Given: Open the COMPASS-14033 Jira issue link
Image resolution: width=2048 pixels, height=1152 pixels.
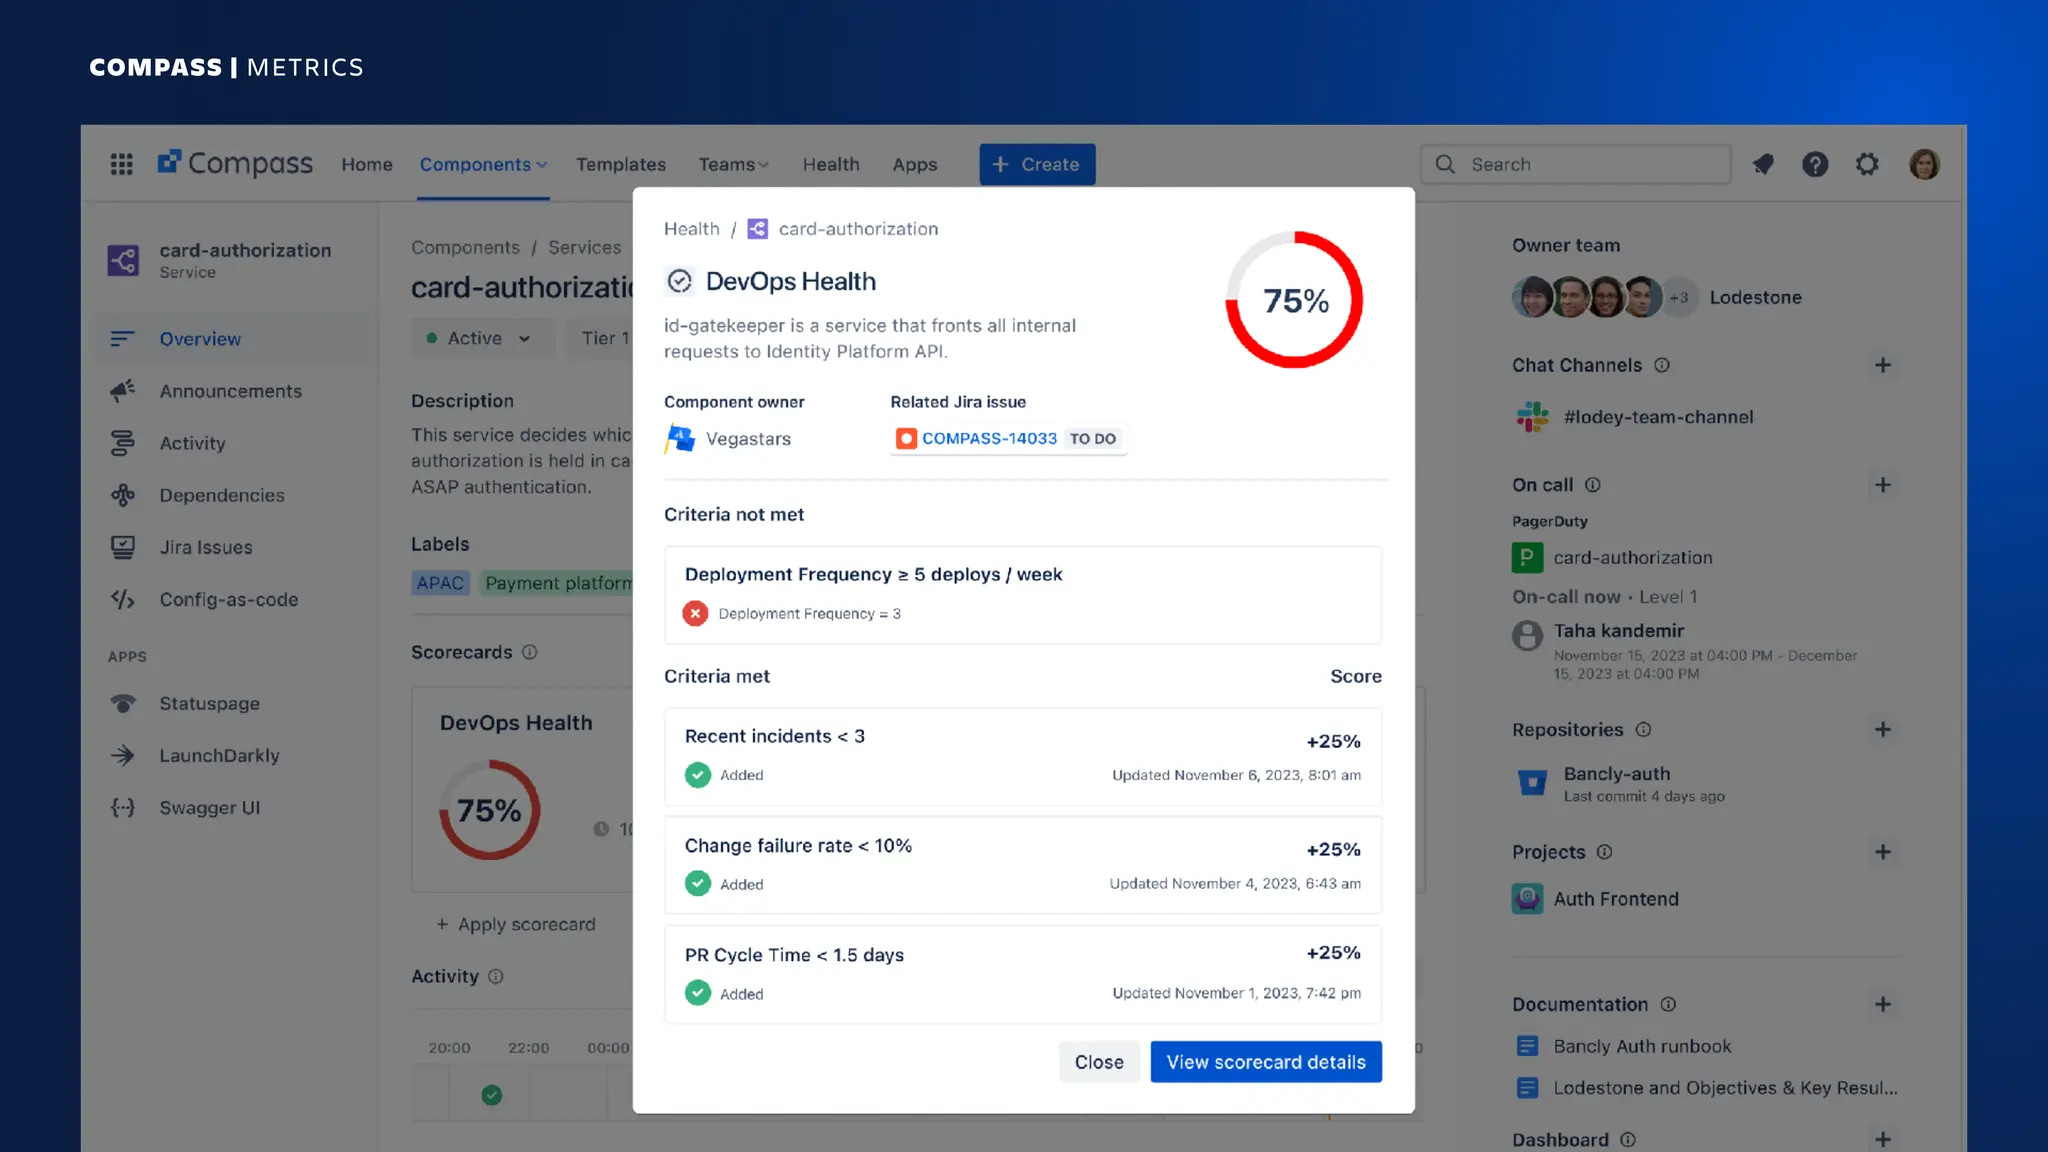Looking at the screenshot, I should (988, 438).
